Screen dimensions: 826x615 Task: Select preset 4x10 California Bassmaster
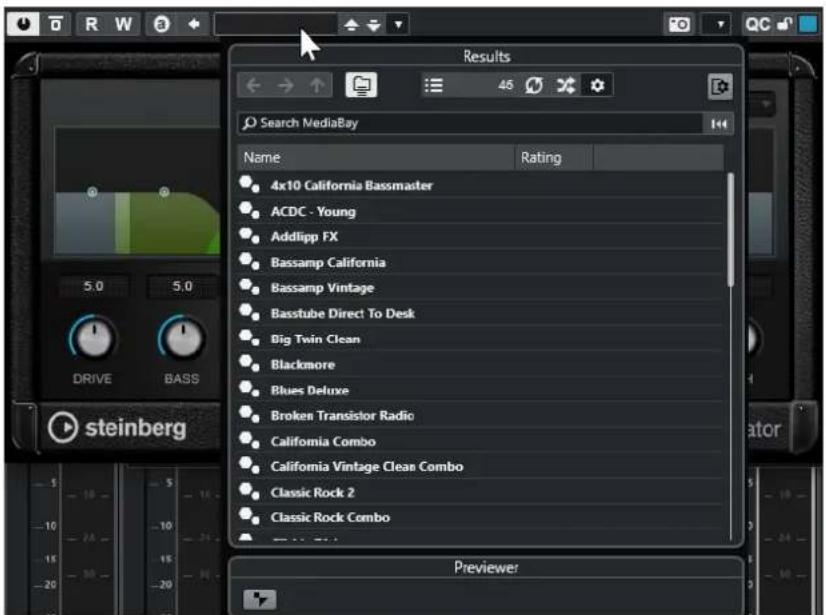coord(481,186)
